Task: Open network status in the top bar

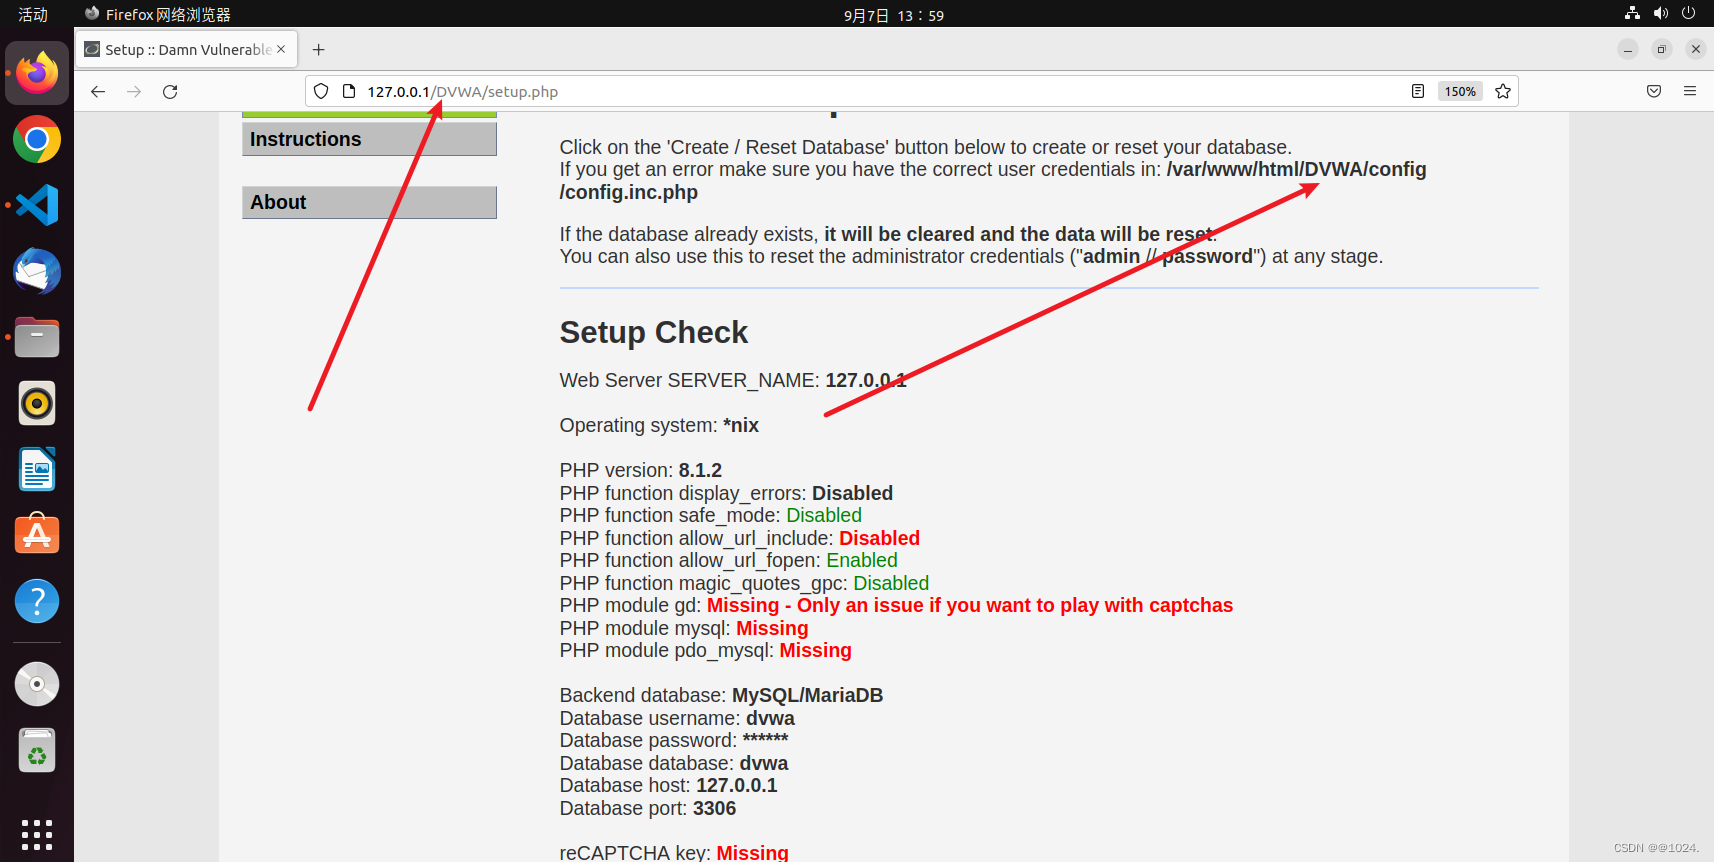Action: 1632,13
